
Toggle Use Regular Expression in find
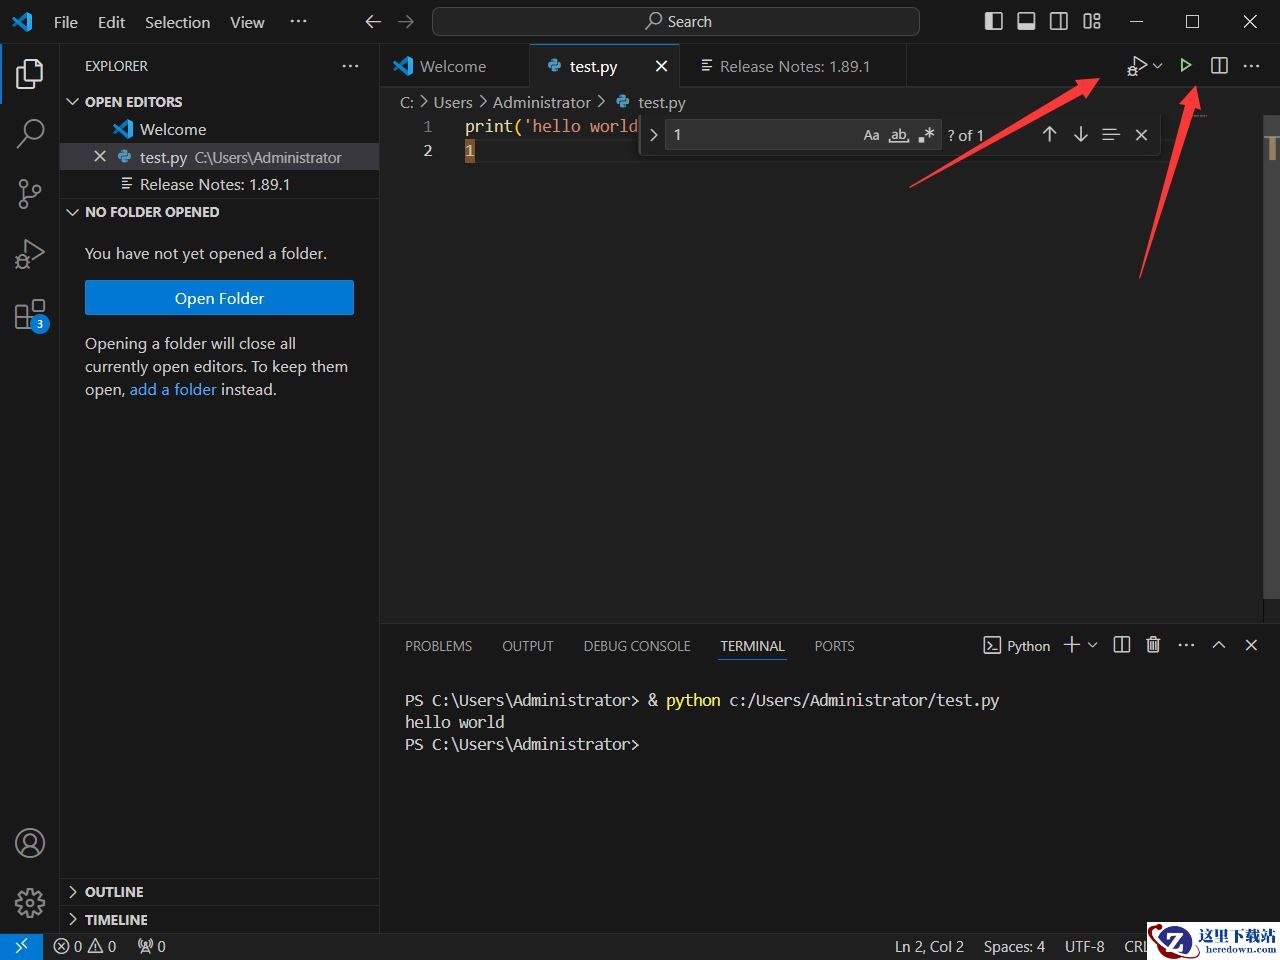926,135
